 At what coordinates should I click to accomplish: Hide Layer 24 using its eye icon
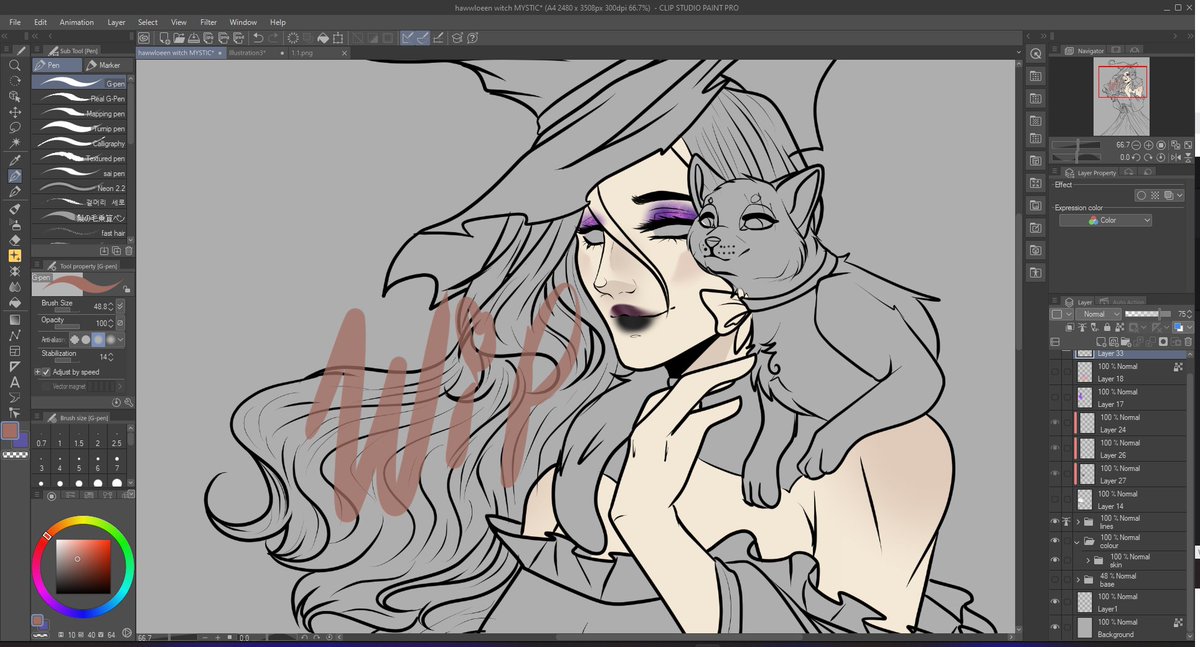pos(1055,423)
